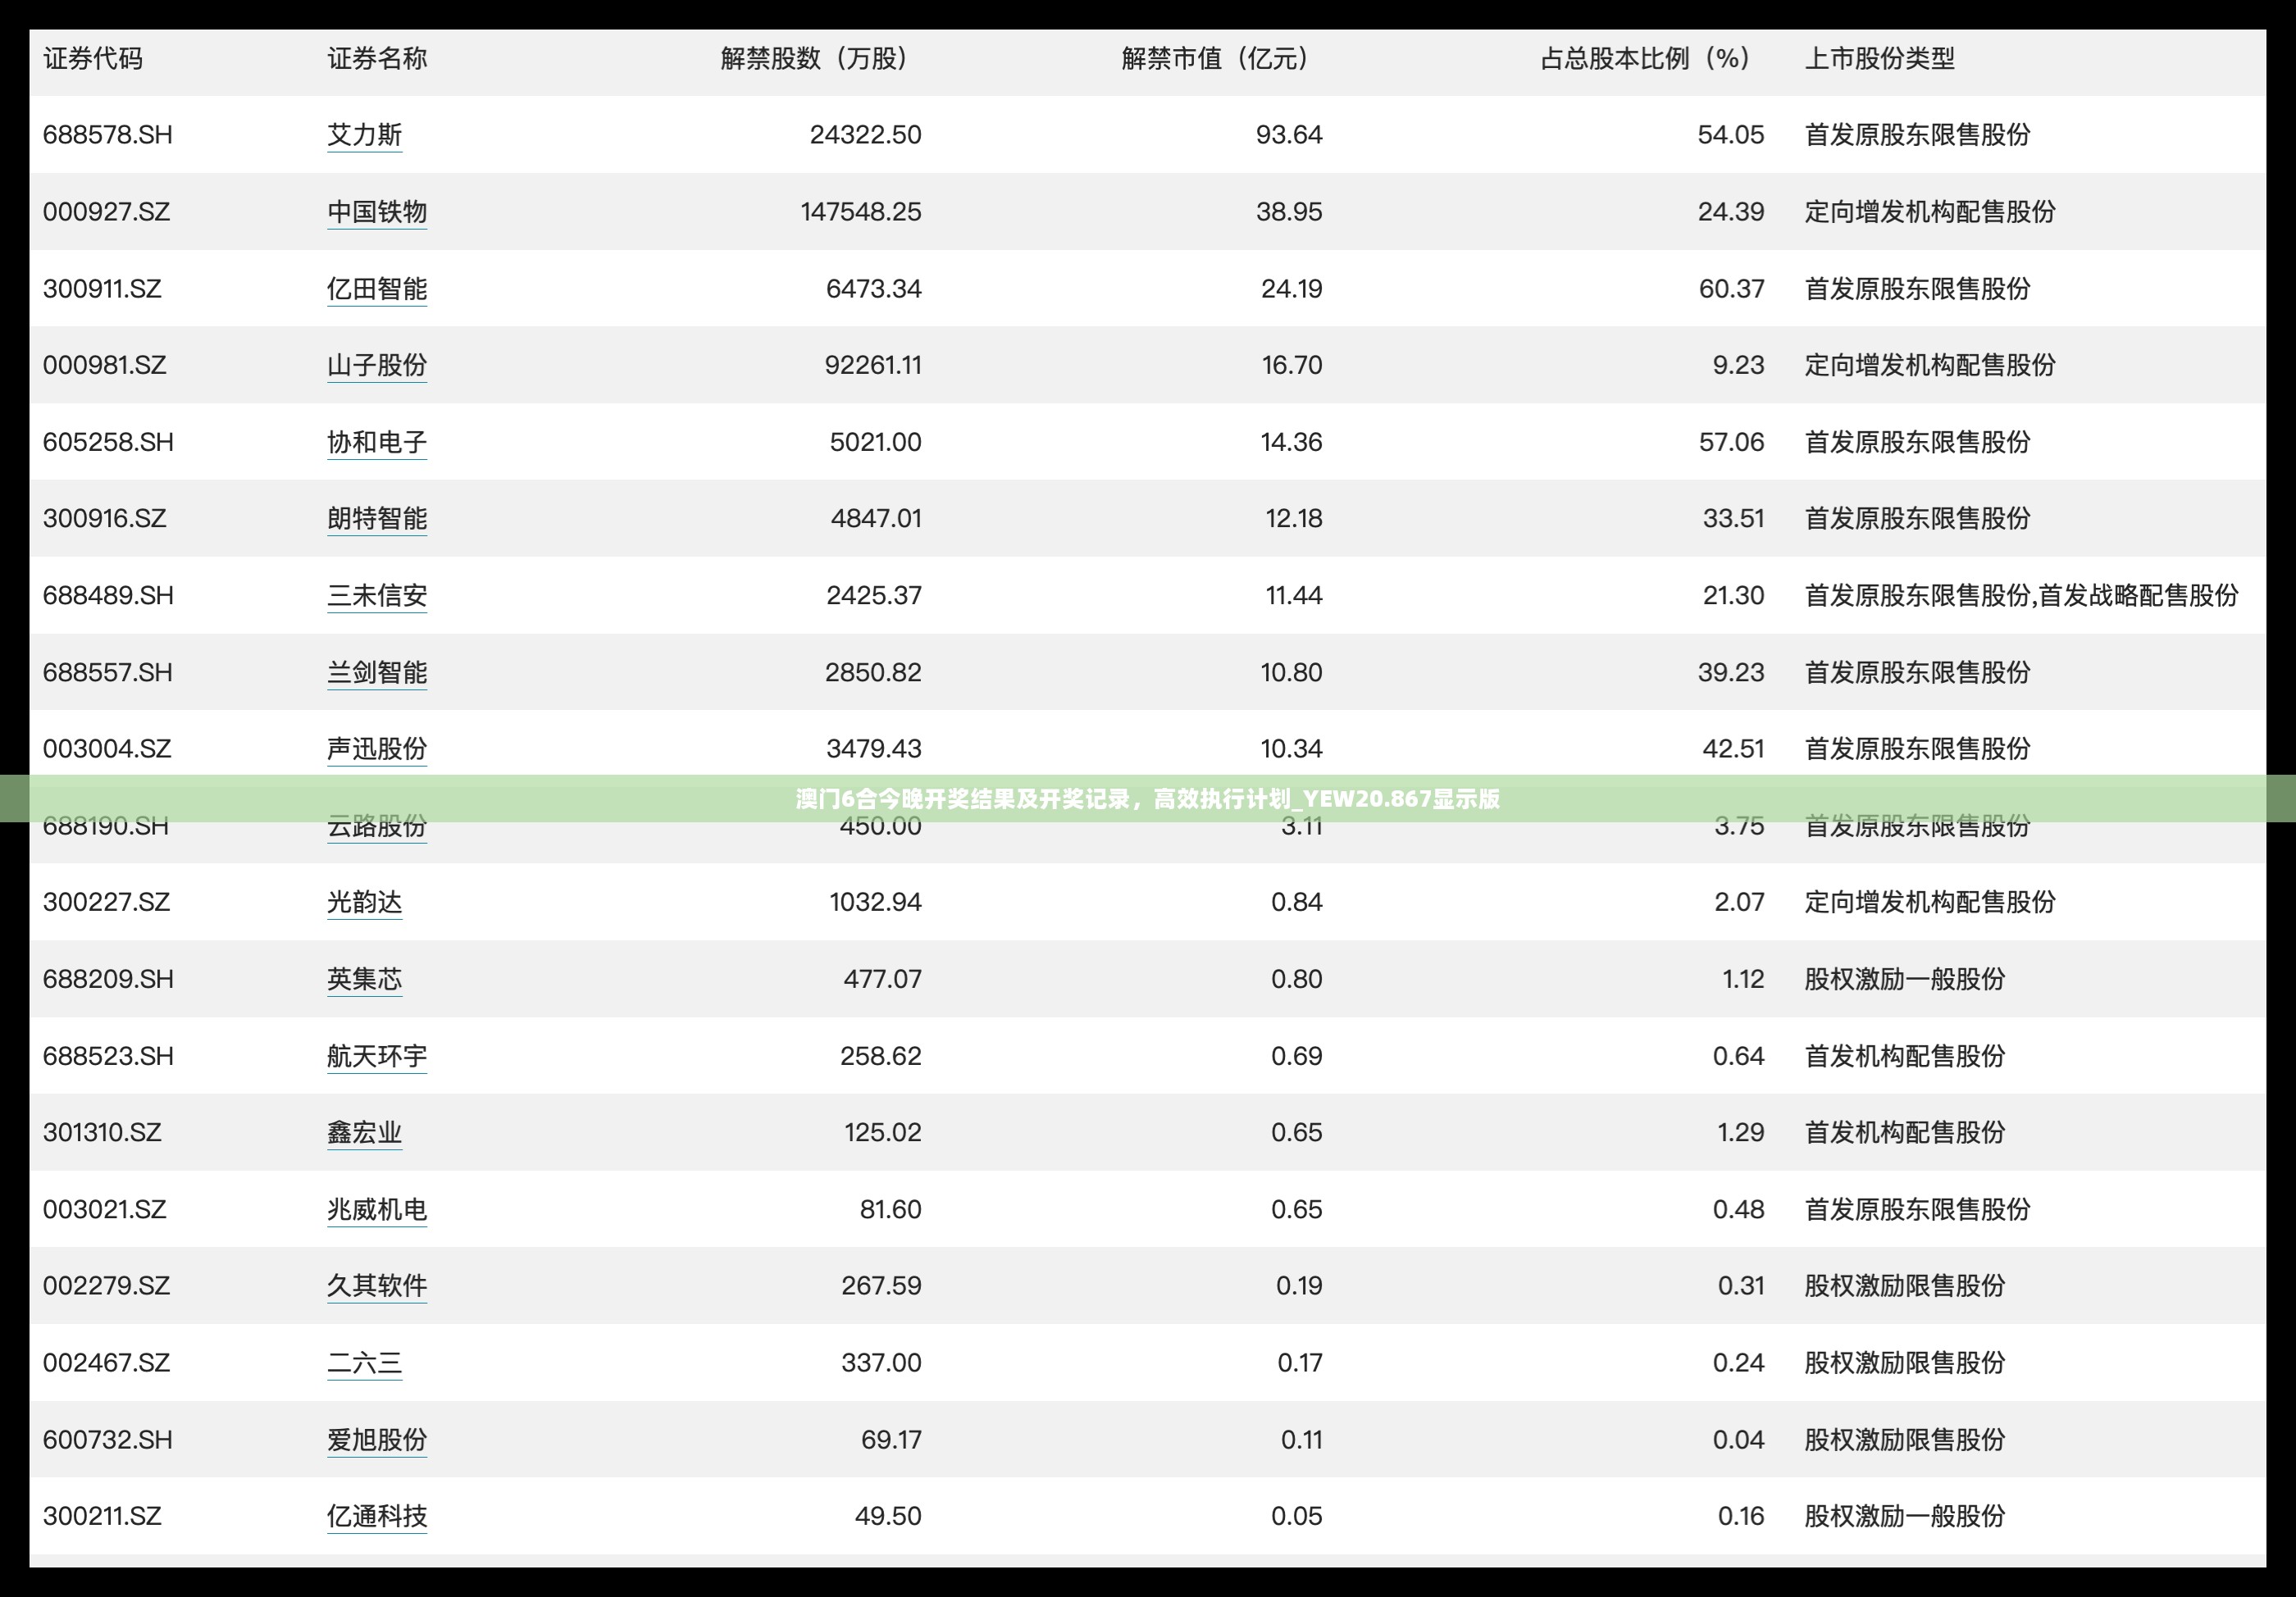Click the market value 24.19
Viewport: 2296px width, 1597px height.
point(1291,288)
